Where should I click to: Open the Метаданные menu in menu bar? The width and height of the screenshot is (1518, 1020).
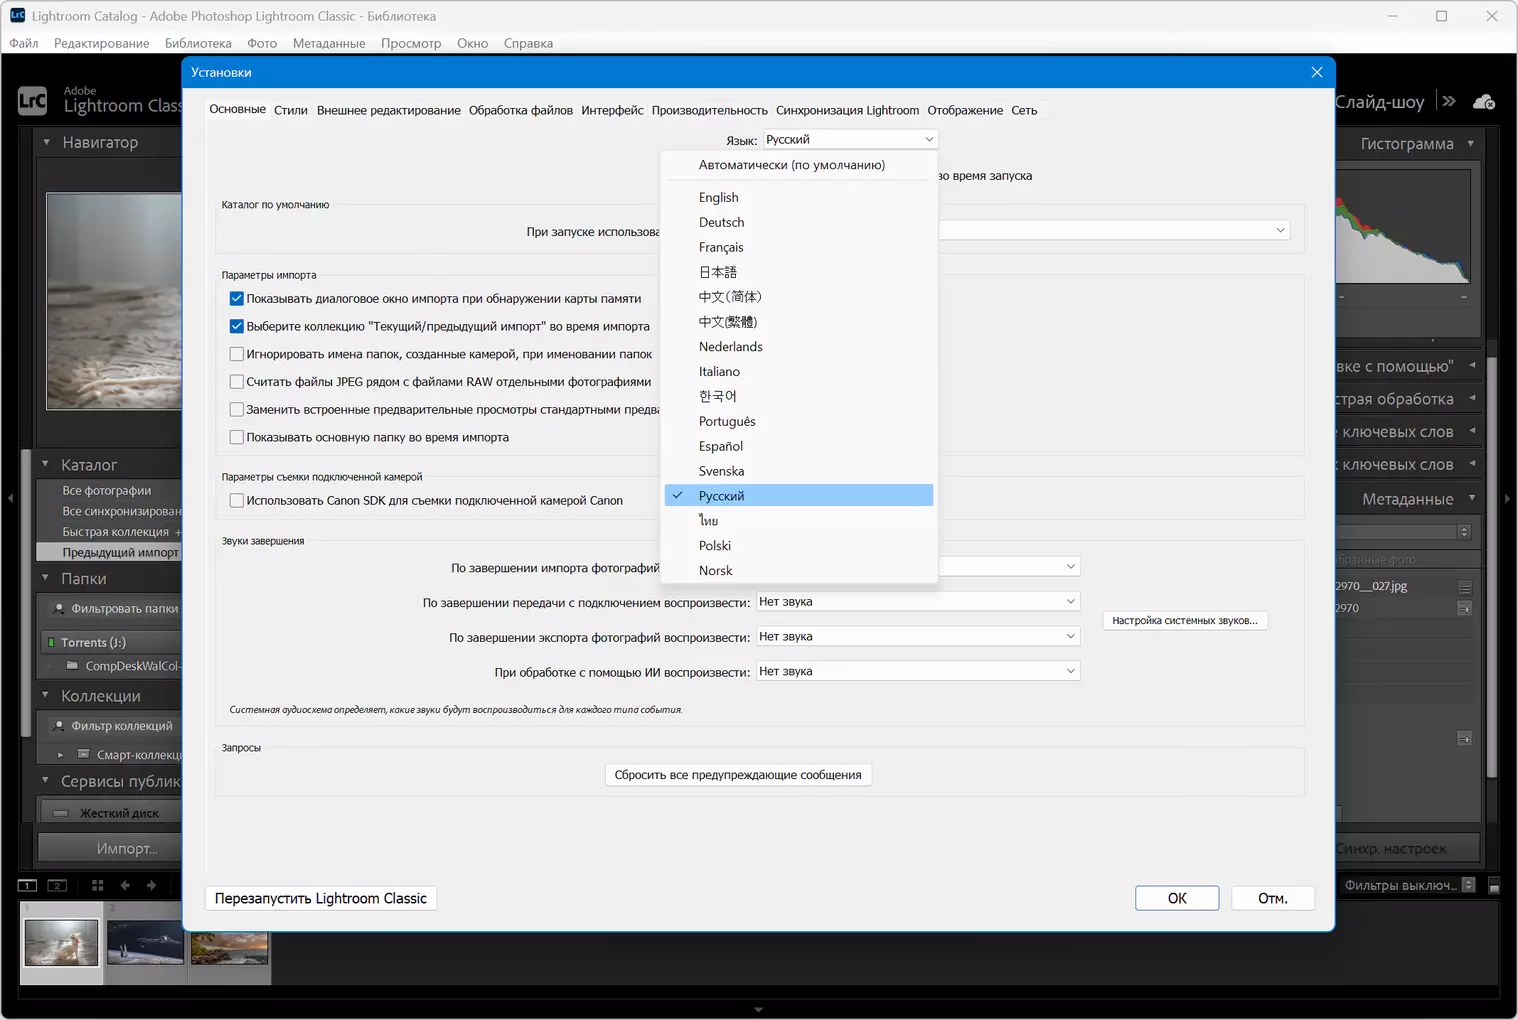coord(329,43)
